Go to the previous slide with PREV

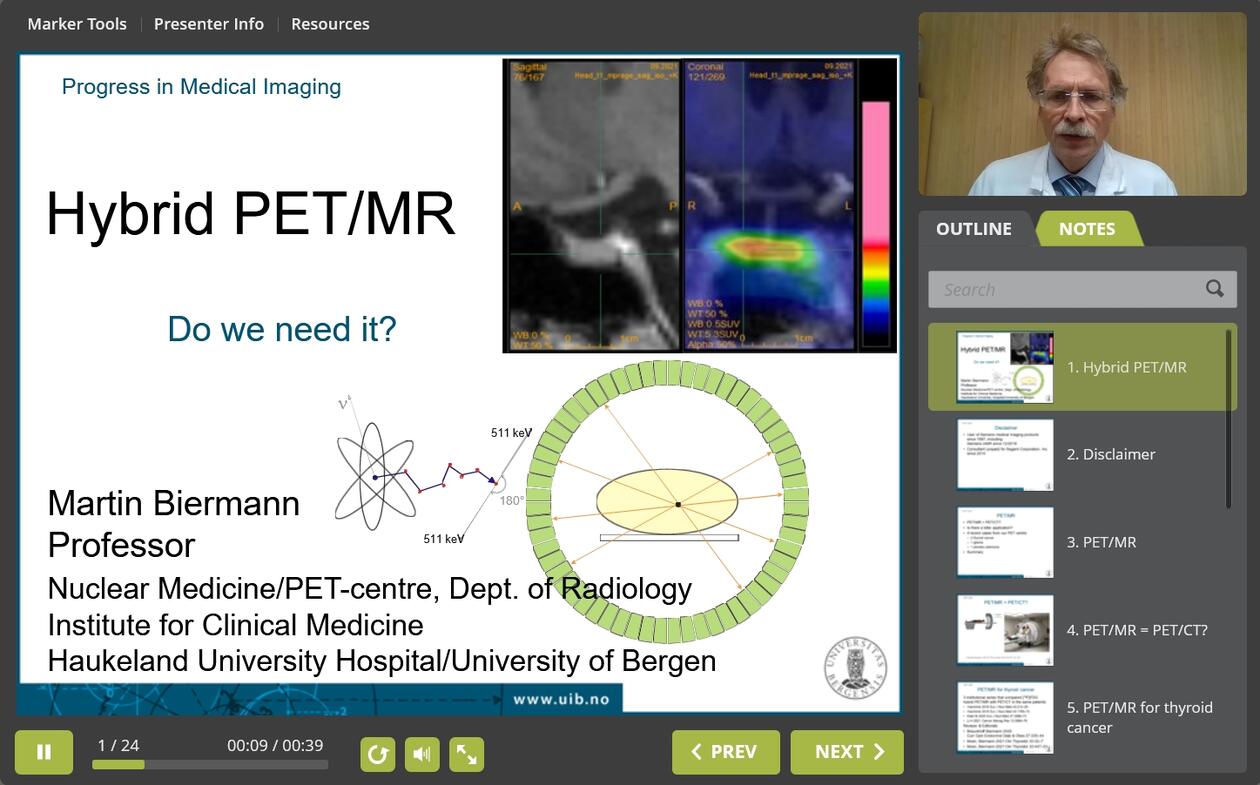725,752
